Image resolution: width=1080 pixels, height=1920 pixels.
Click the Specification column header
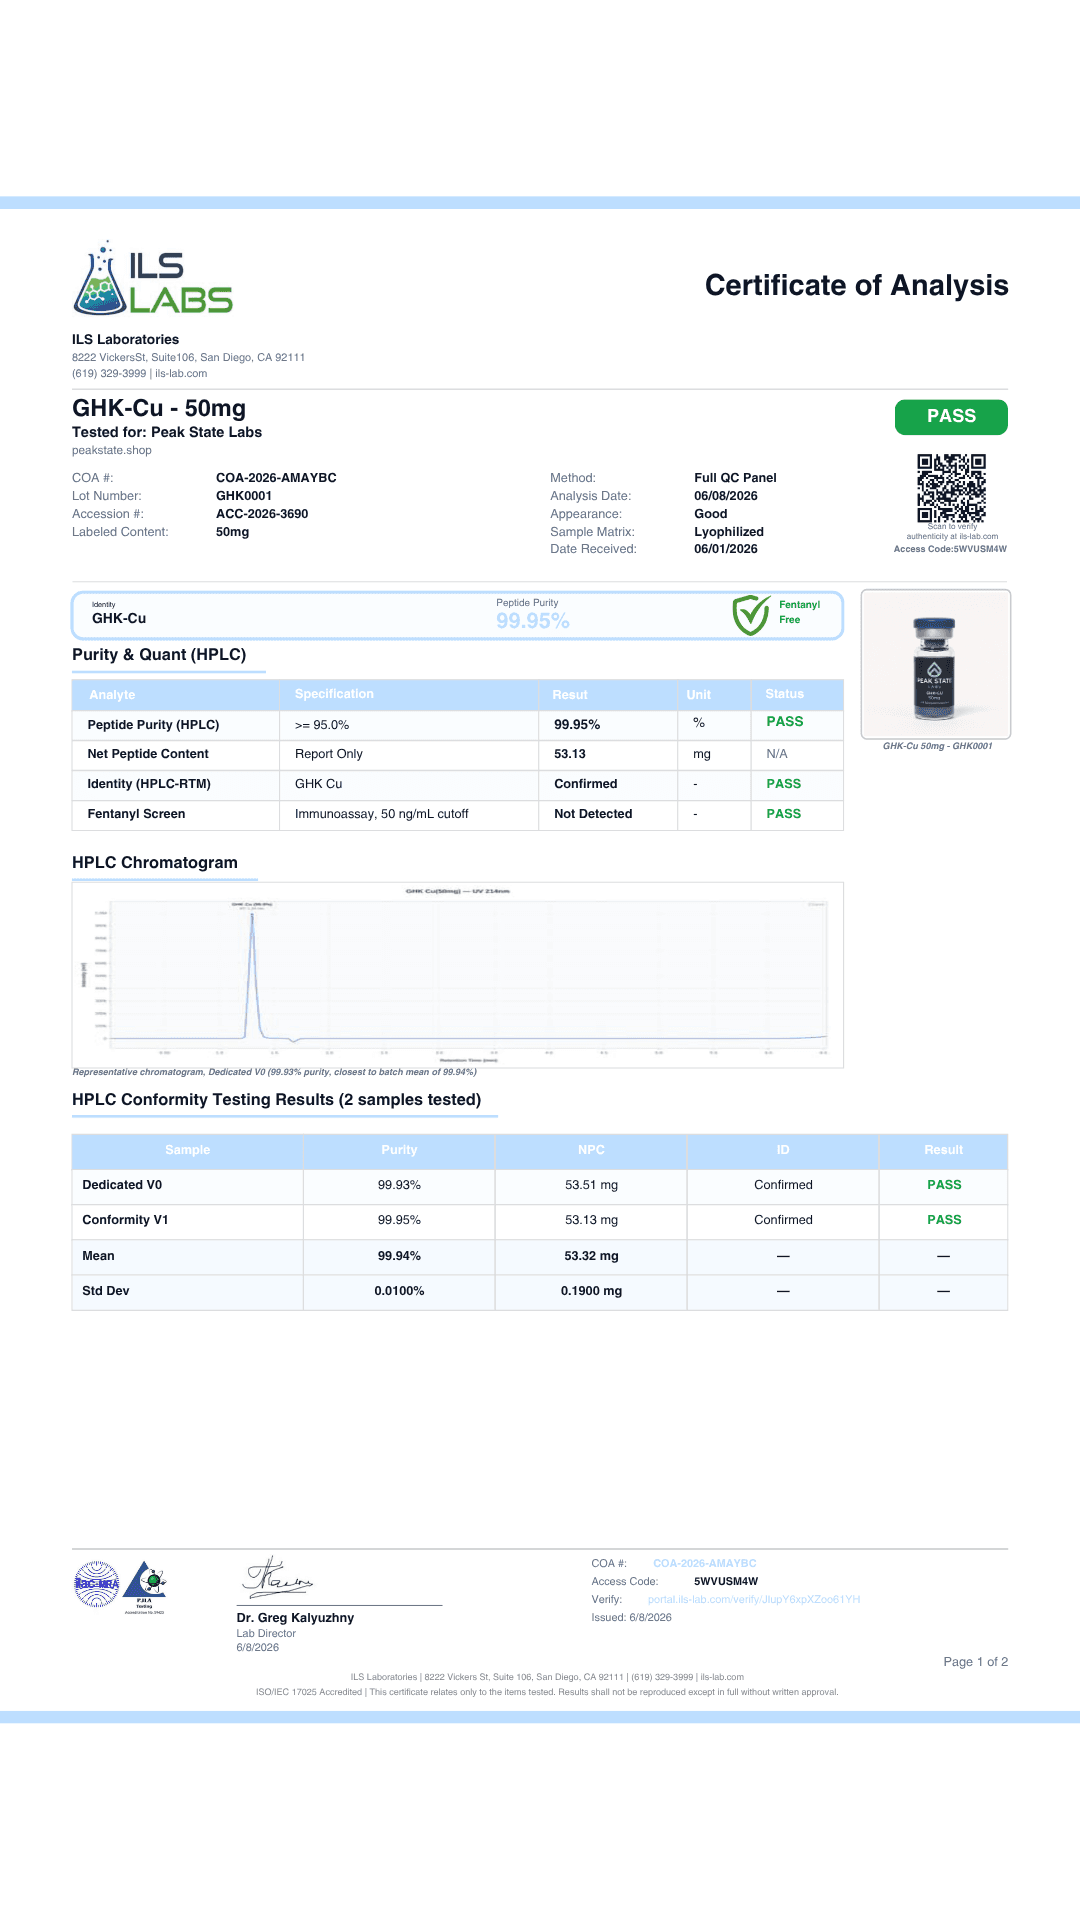click(x=334, y=694)
